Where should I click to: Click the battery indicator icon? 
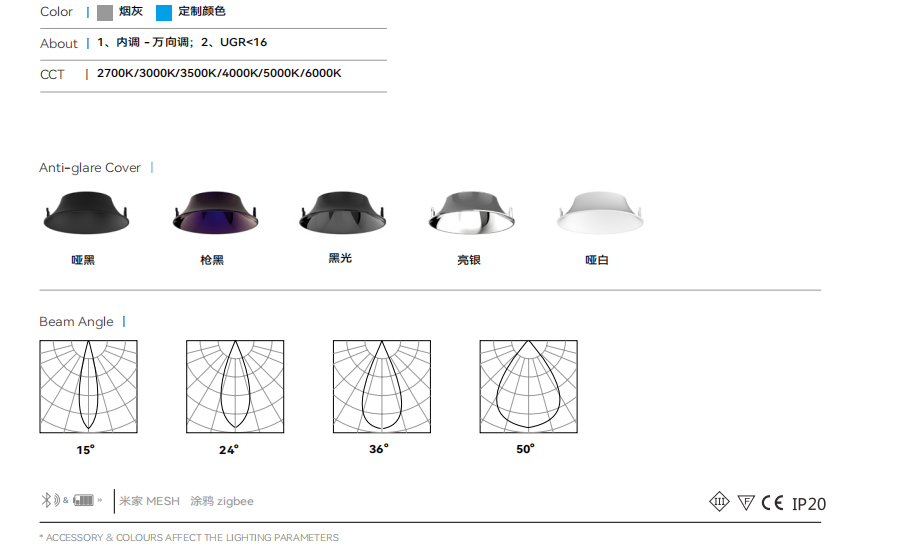tap(83, 500)
